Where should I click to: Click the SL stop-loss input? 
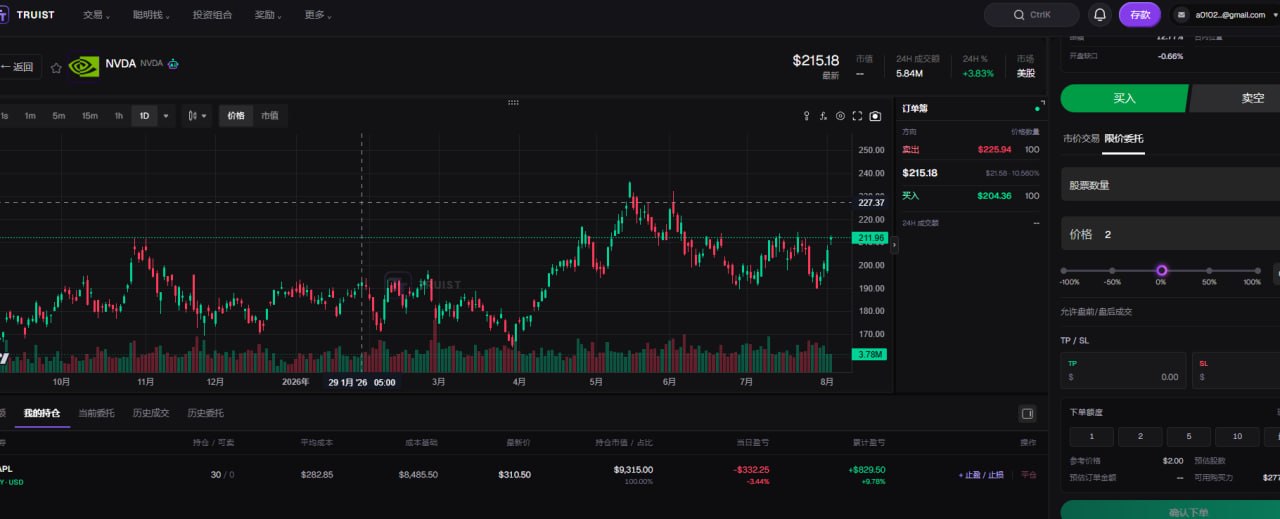[x=1237, y=370]
